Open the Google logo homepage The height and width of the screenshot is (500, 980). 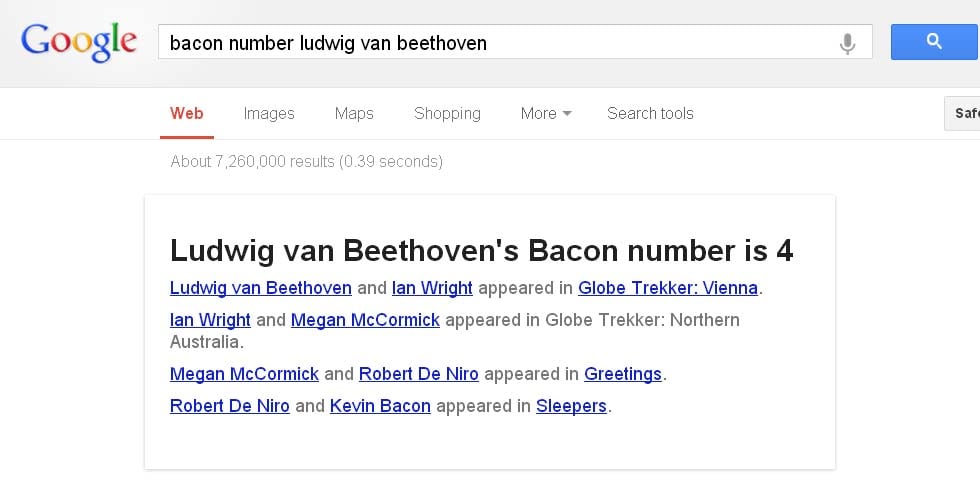tap(79, 42)
